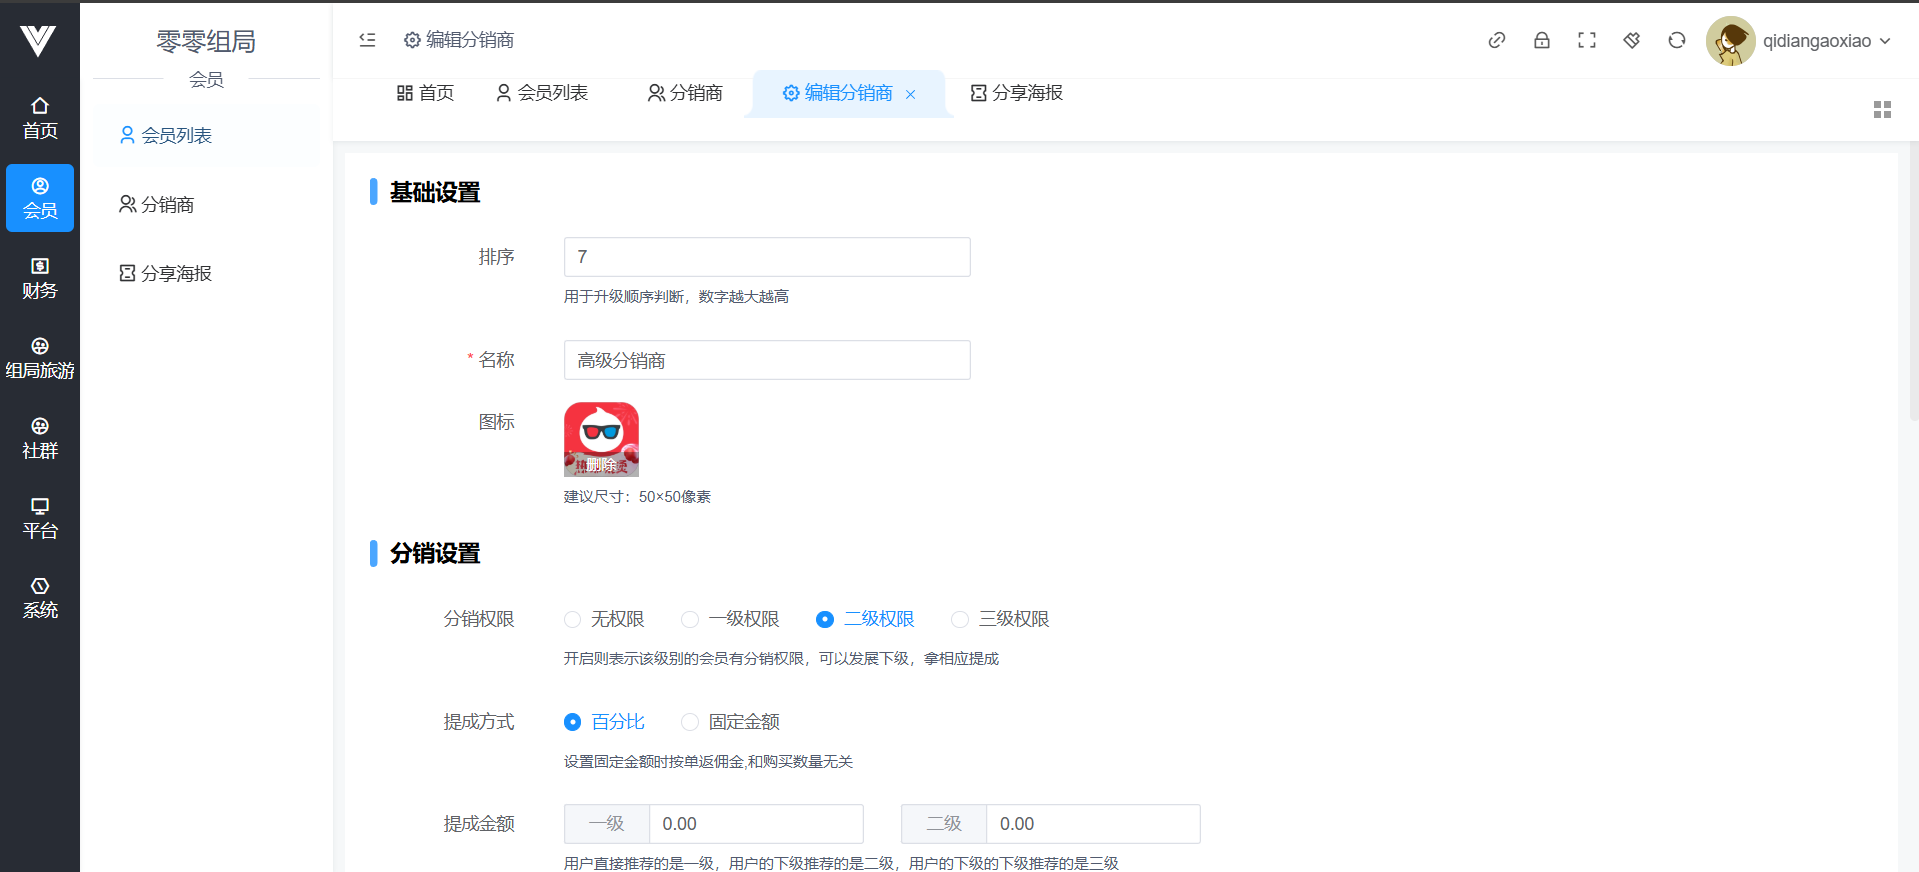Switch to the 分享海报 tab
This screenshot has width=1919, height=872.
(1017, 93)
